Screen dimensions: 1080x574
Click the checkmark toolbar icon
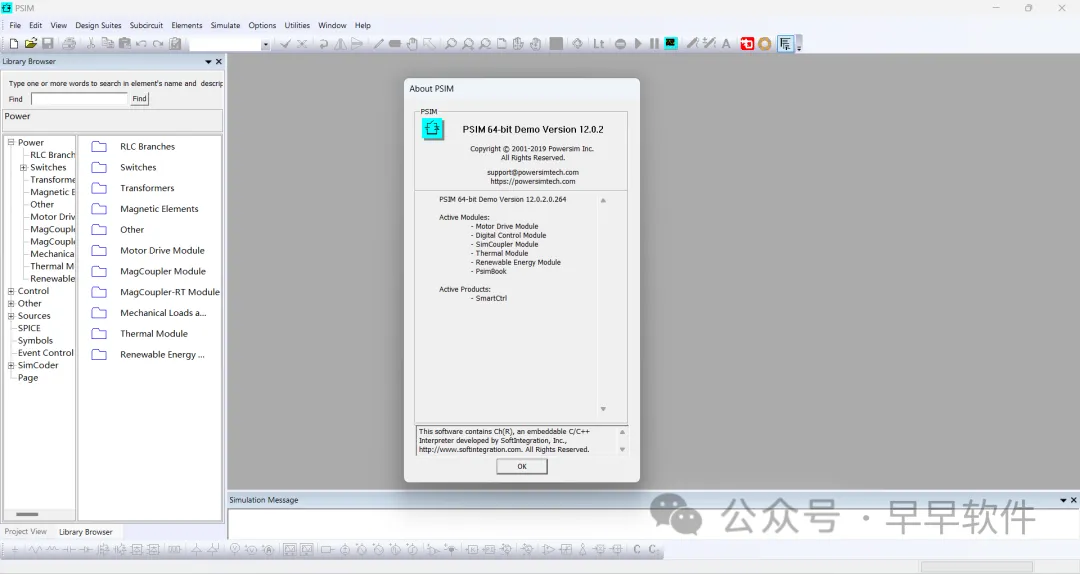[x=285, y=43]
